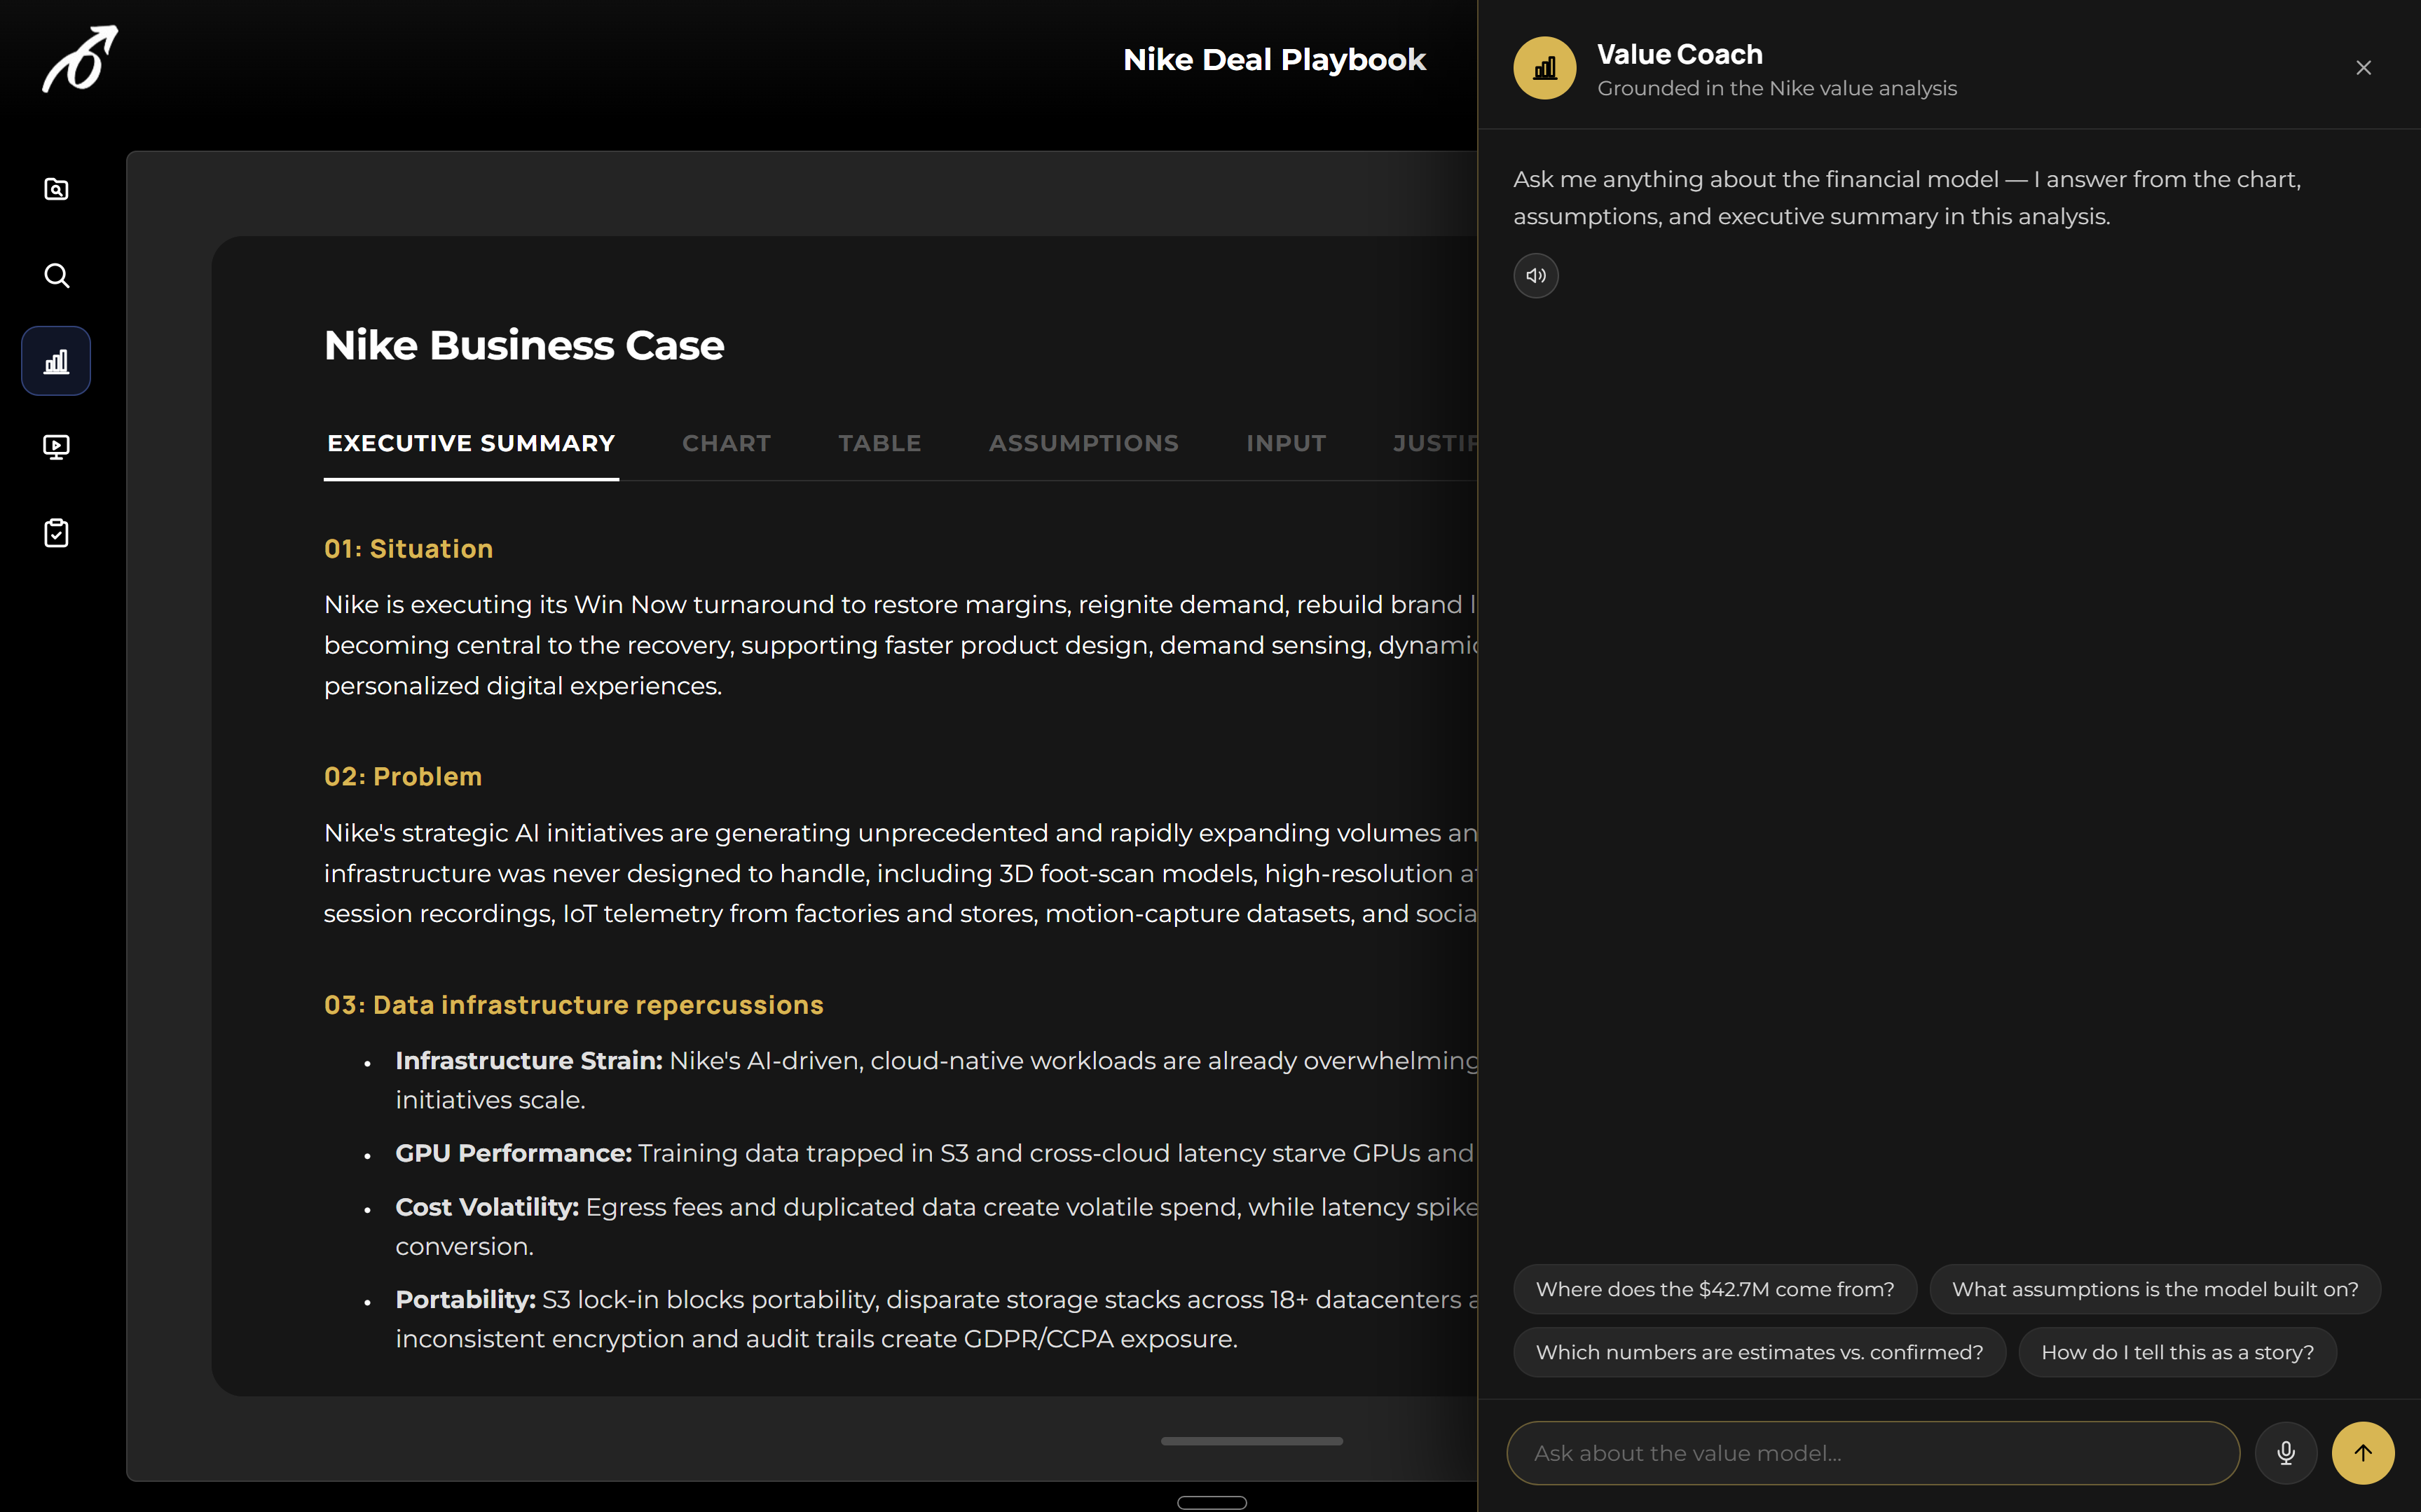Click the Nike Deal Playbook title

pyautogui.click(x=1274, y=60)
